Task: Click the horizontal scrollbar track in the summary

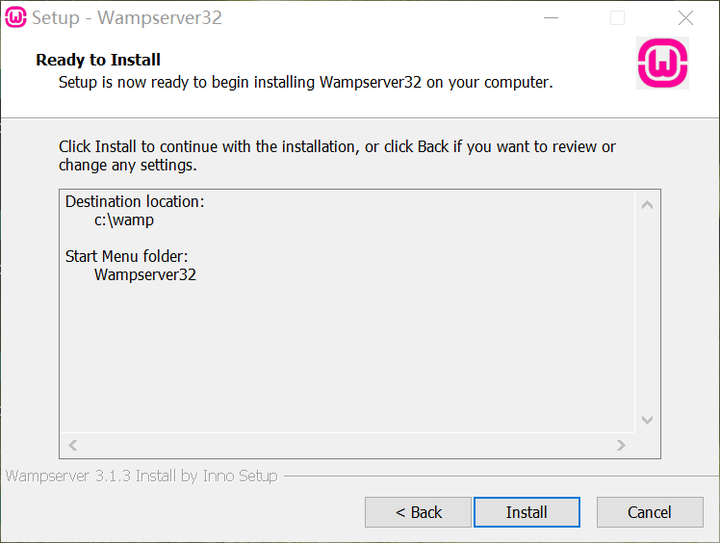Action: click(347, 445)
